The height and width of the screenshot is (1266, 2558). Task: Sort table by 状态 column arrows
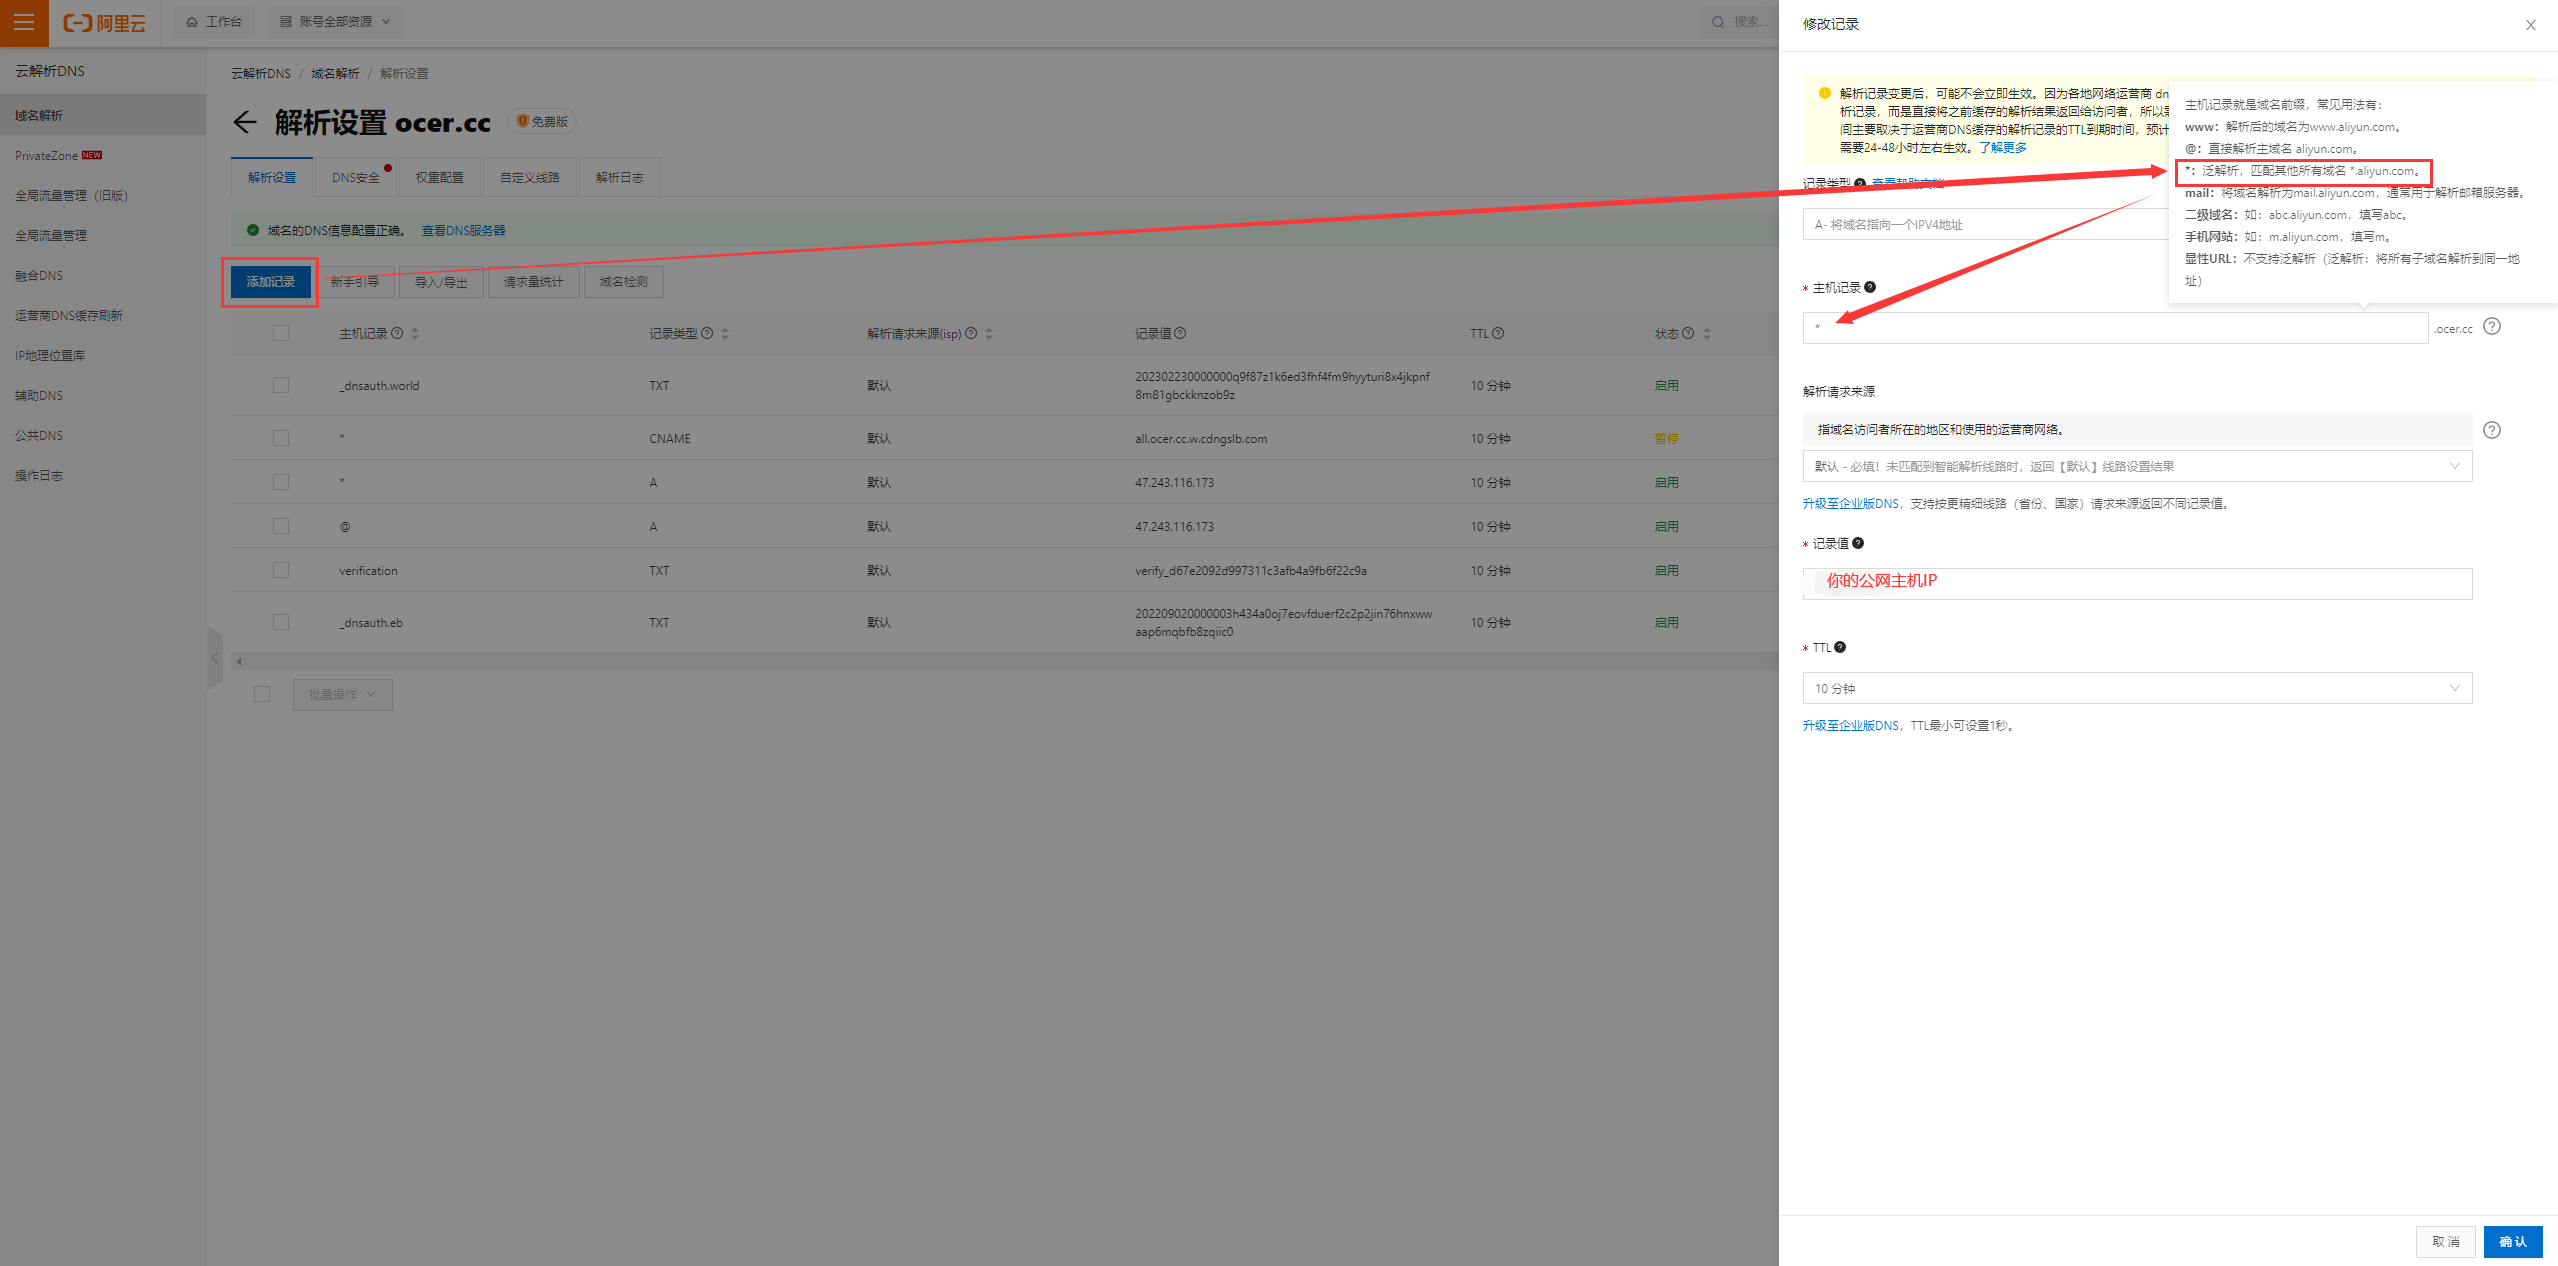[x=1707, y=333]
